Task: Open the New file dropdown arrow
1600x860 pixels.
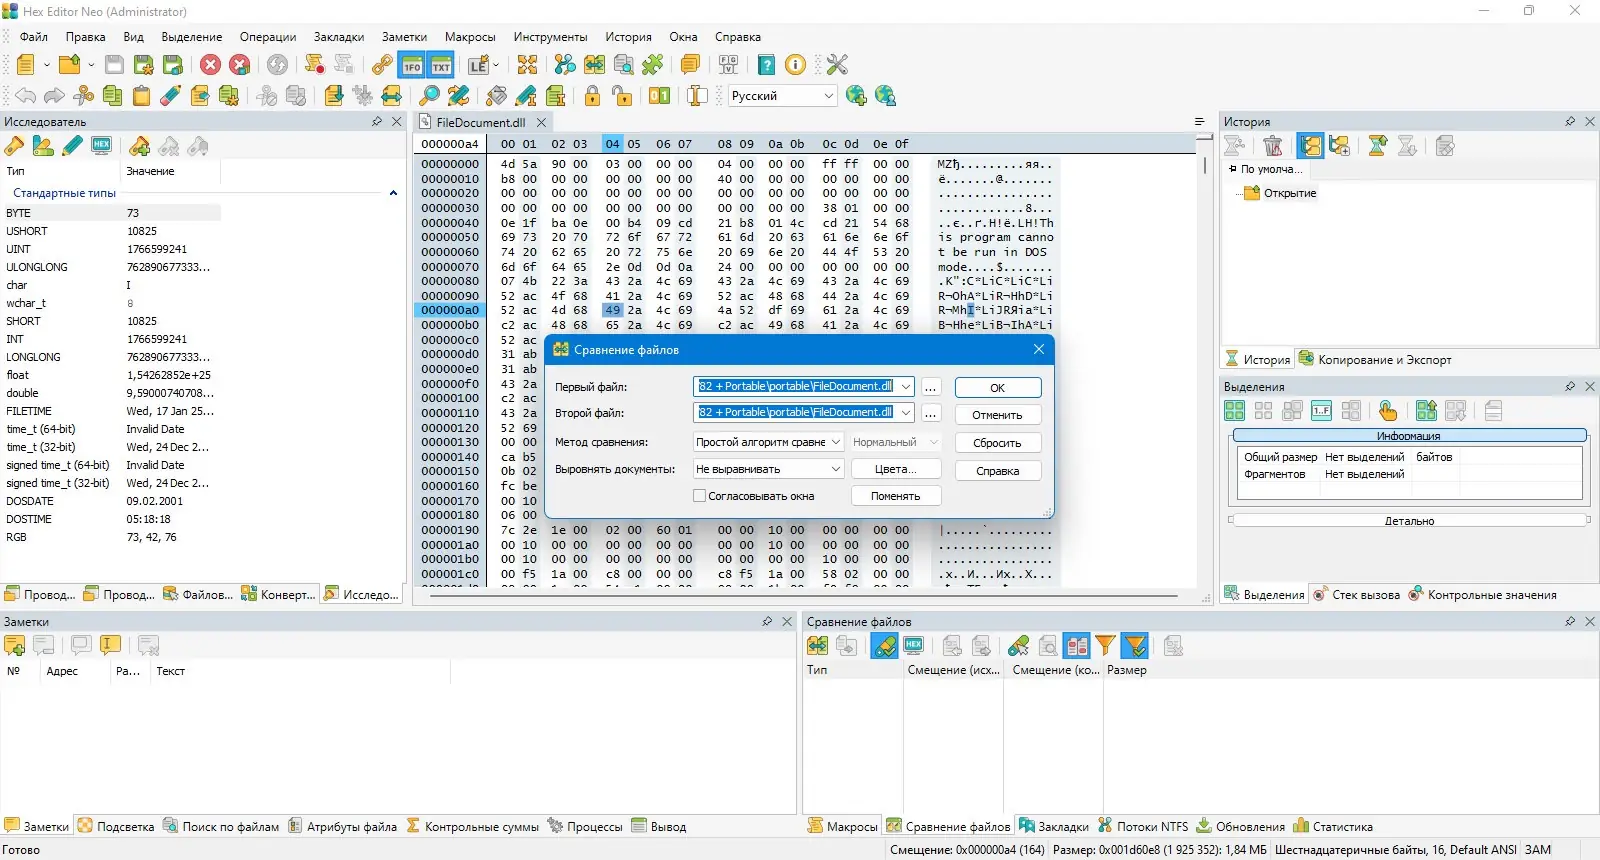Action: point(46,65)
